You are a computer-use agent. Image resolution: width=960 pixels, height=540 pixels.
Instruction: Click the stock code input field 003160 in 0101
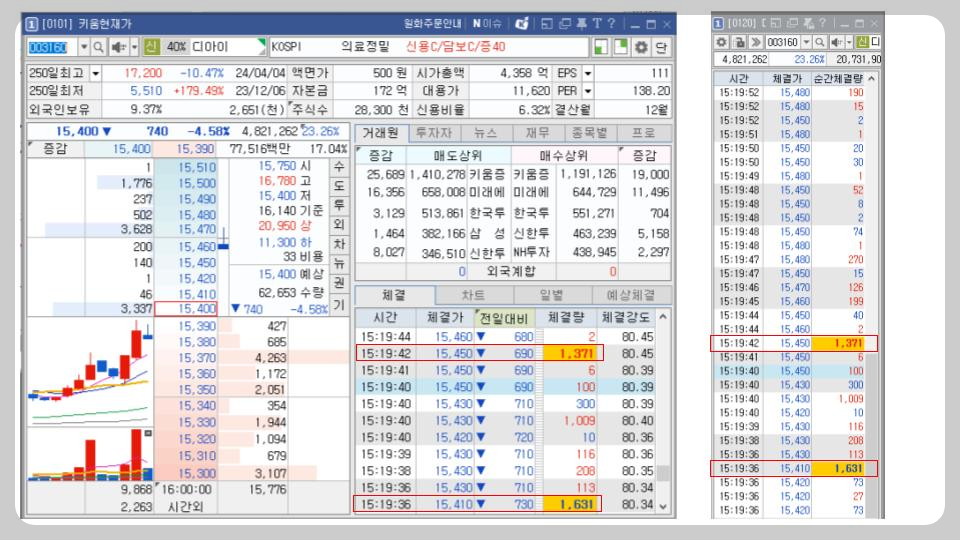click(52, 47)
